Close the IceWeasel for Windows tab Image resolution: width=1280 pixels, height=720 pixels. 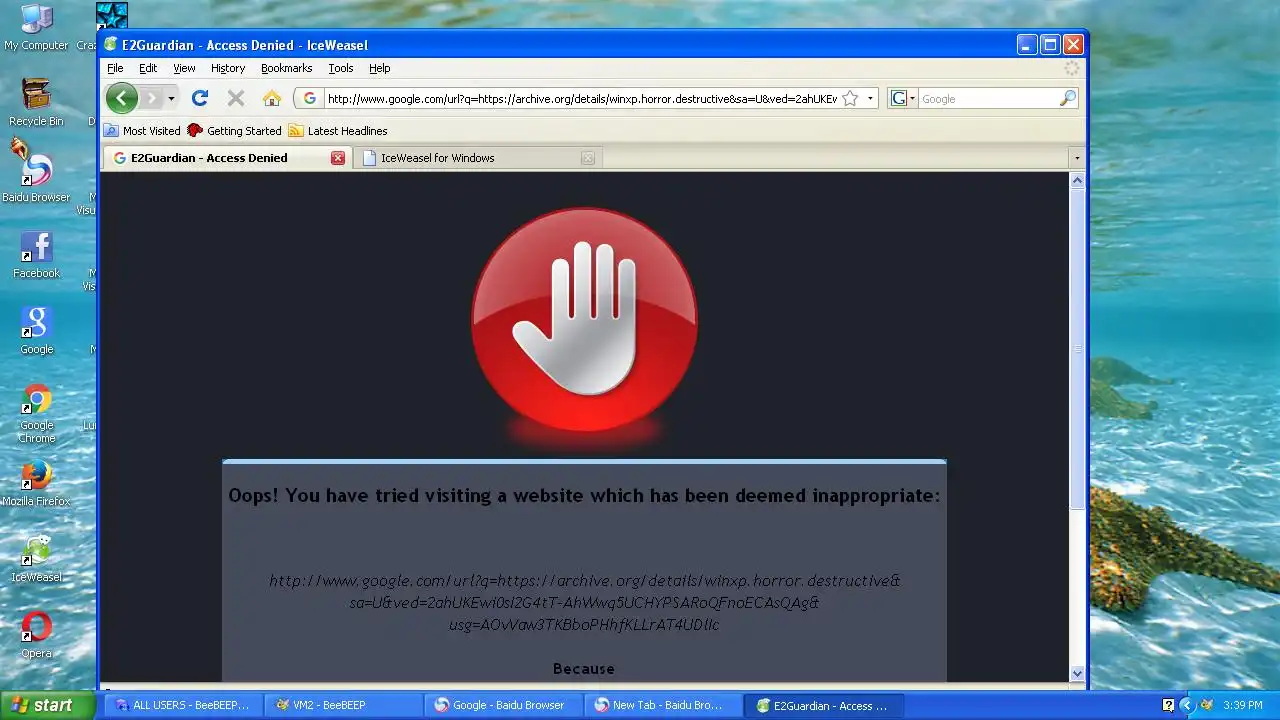tap(588, 158)
